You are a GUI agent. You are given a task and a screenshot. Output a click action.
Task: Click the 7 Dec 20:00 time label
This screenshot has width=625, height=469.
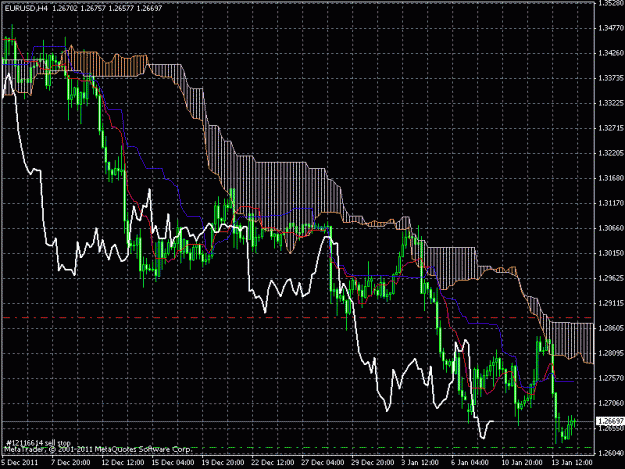tap(71, 462)
